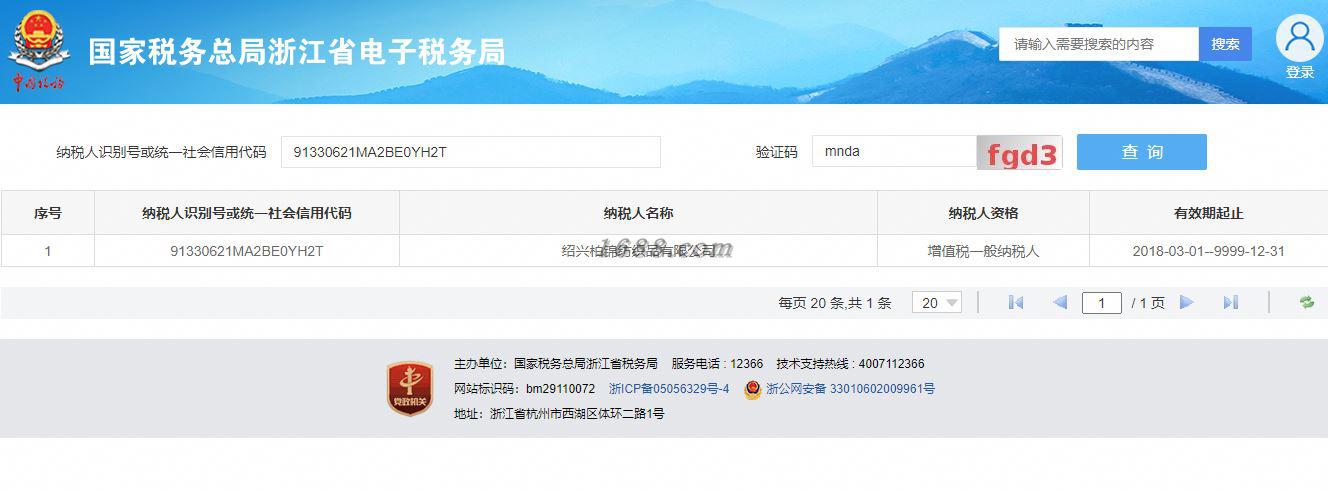Click the 国家税务总局浙江省电子税务局 title
The width and height of the screenshot is (1328, 491).
point(297,52)
